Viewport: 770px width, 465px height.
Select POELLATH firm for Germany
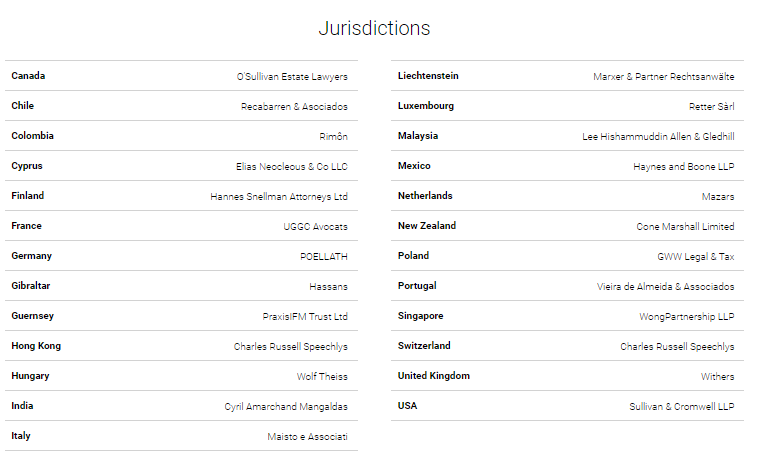324,256
